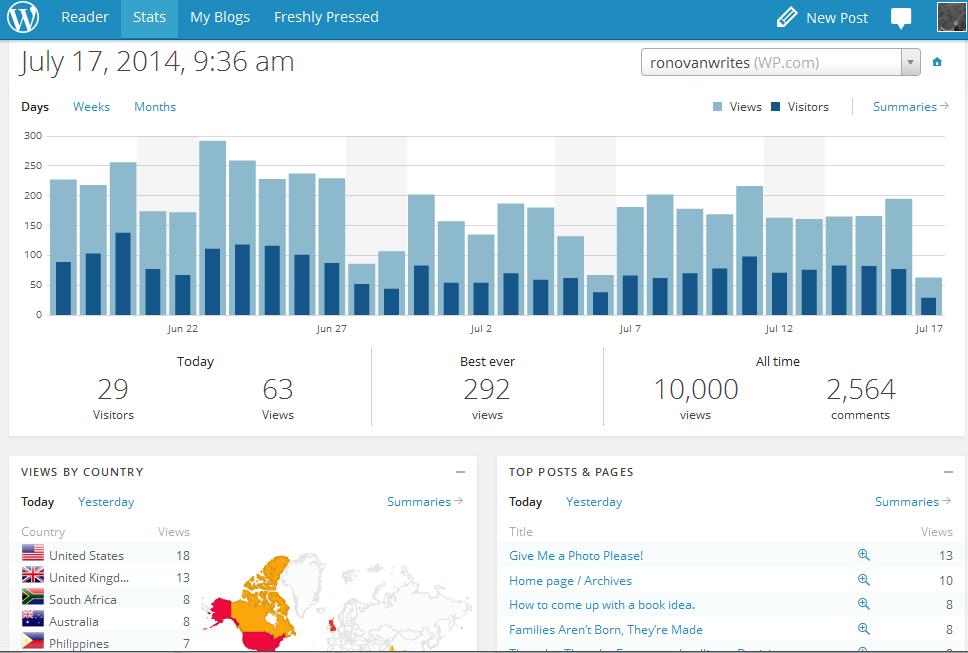Collapse the Top Posts & Pages panel
Image resolution: width=968 pixels, height=653 pixels.
[x=948, y=472]
